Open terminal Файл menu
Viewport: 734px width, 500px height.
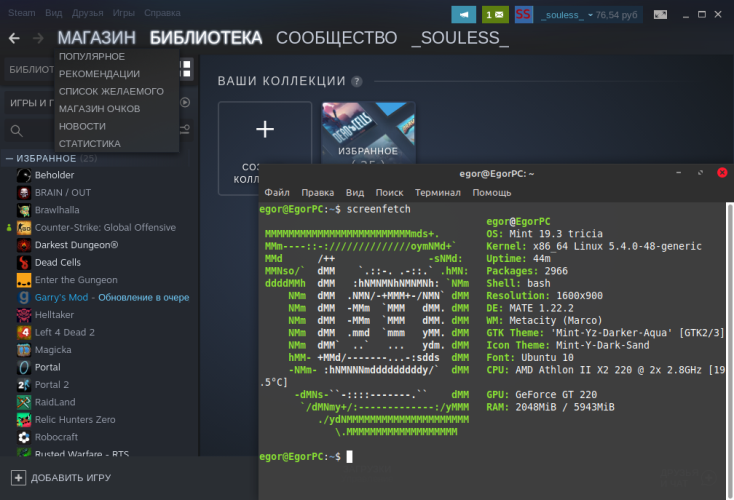[277, 192]
